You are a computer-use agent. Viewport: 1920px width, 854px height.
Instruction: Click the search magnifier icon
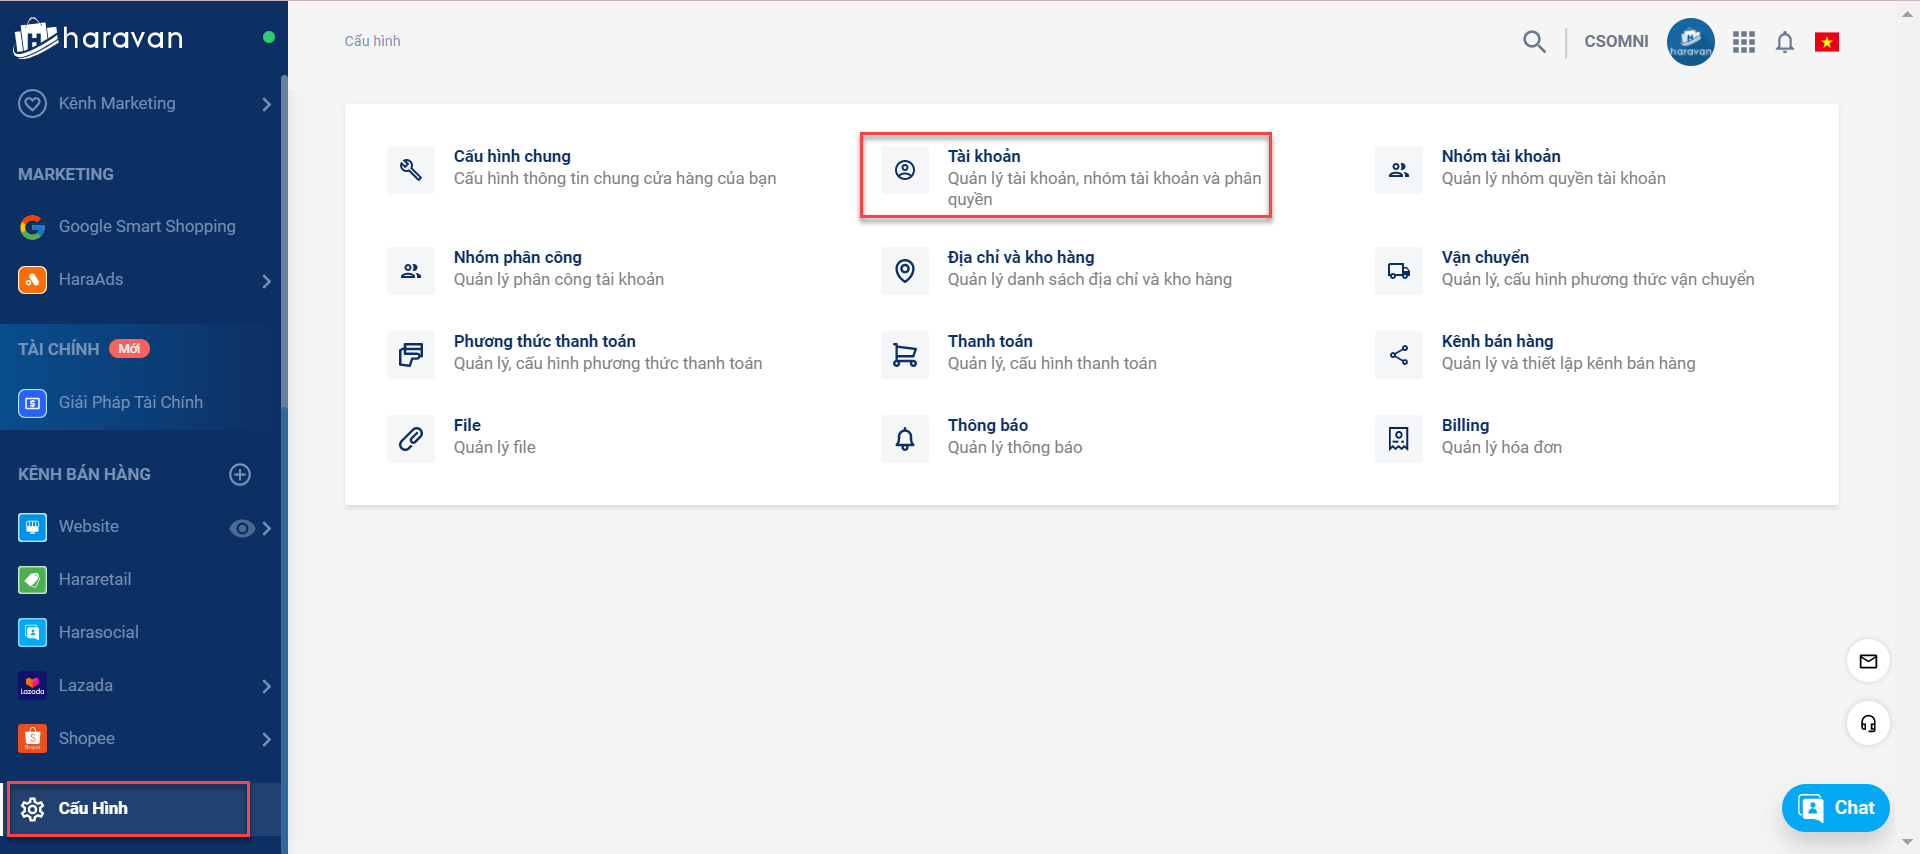tap(1533, 42)
